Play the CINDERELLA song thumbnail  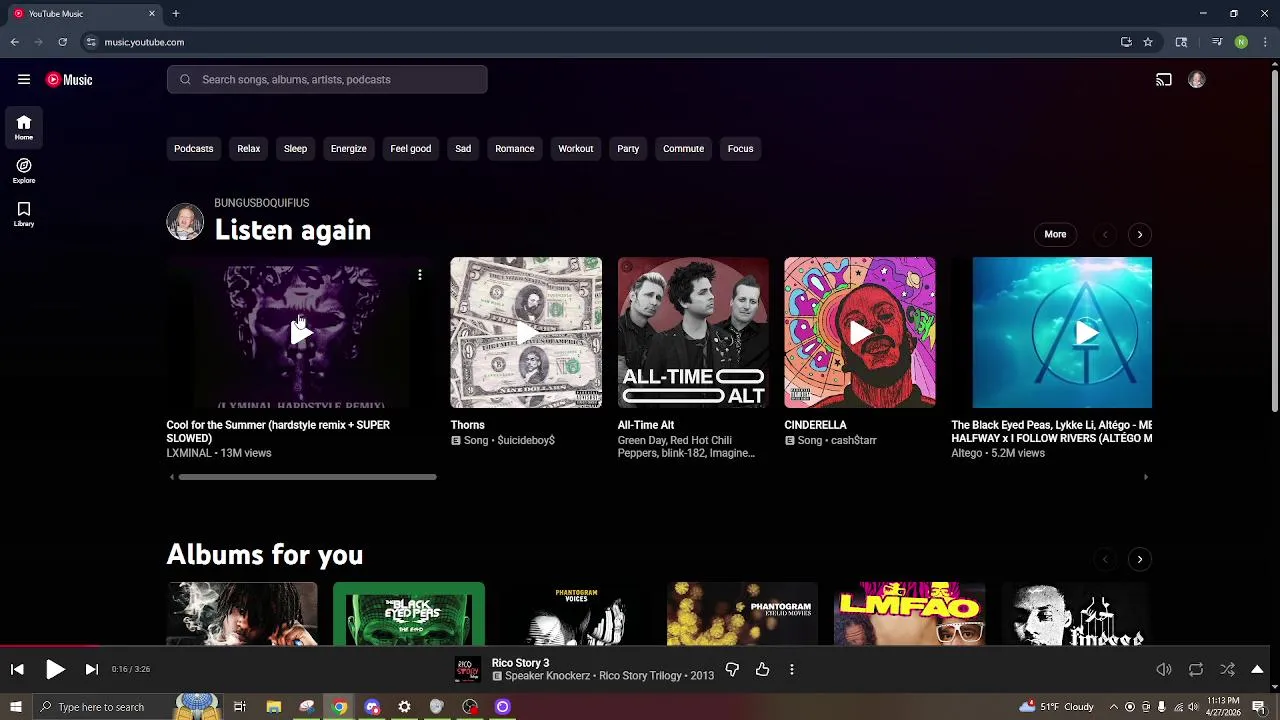point(860,333)
